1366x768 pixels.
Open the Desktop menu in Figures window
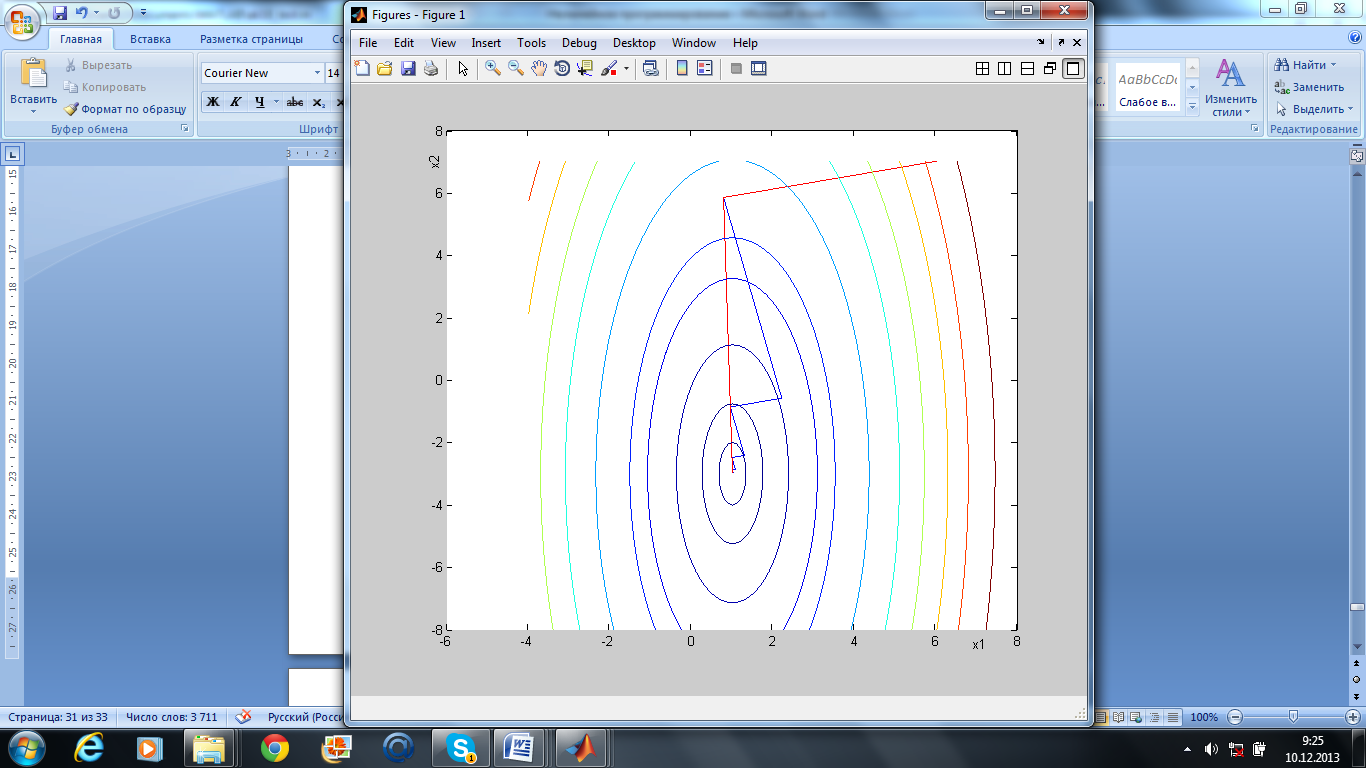point(634,43)
